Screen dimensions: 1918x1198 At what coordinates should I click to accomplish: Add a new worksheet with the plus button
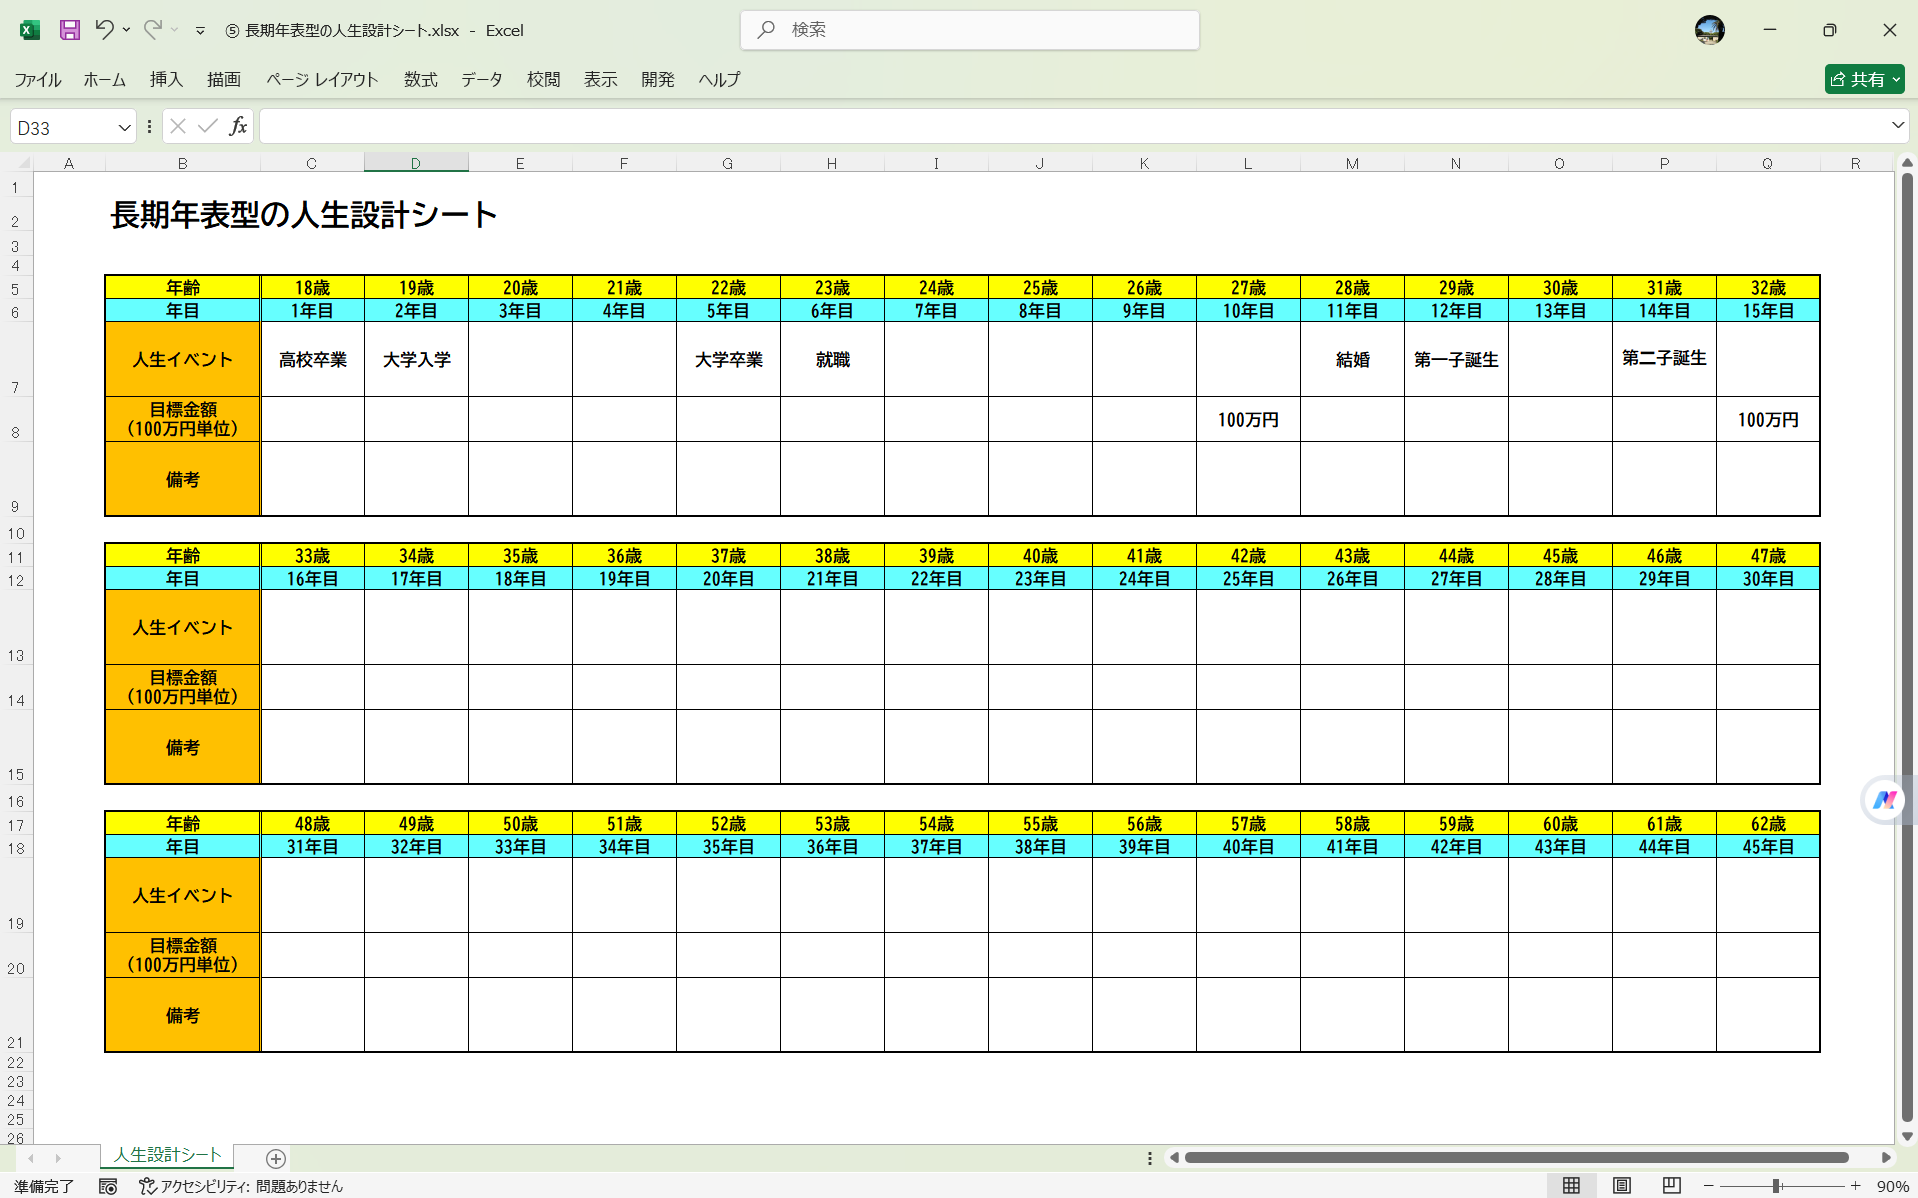point(274,1158)
